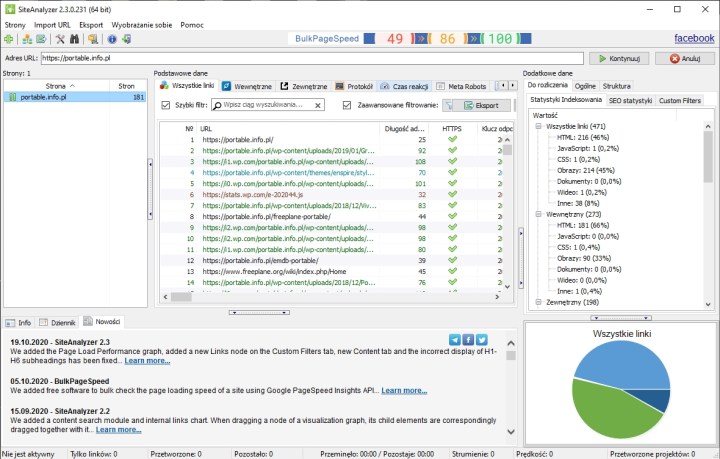Click the green pie chart slice
The height and width of the screenshot is (459, 720).
pyautogui.click(x=611, y=411)
